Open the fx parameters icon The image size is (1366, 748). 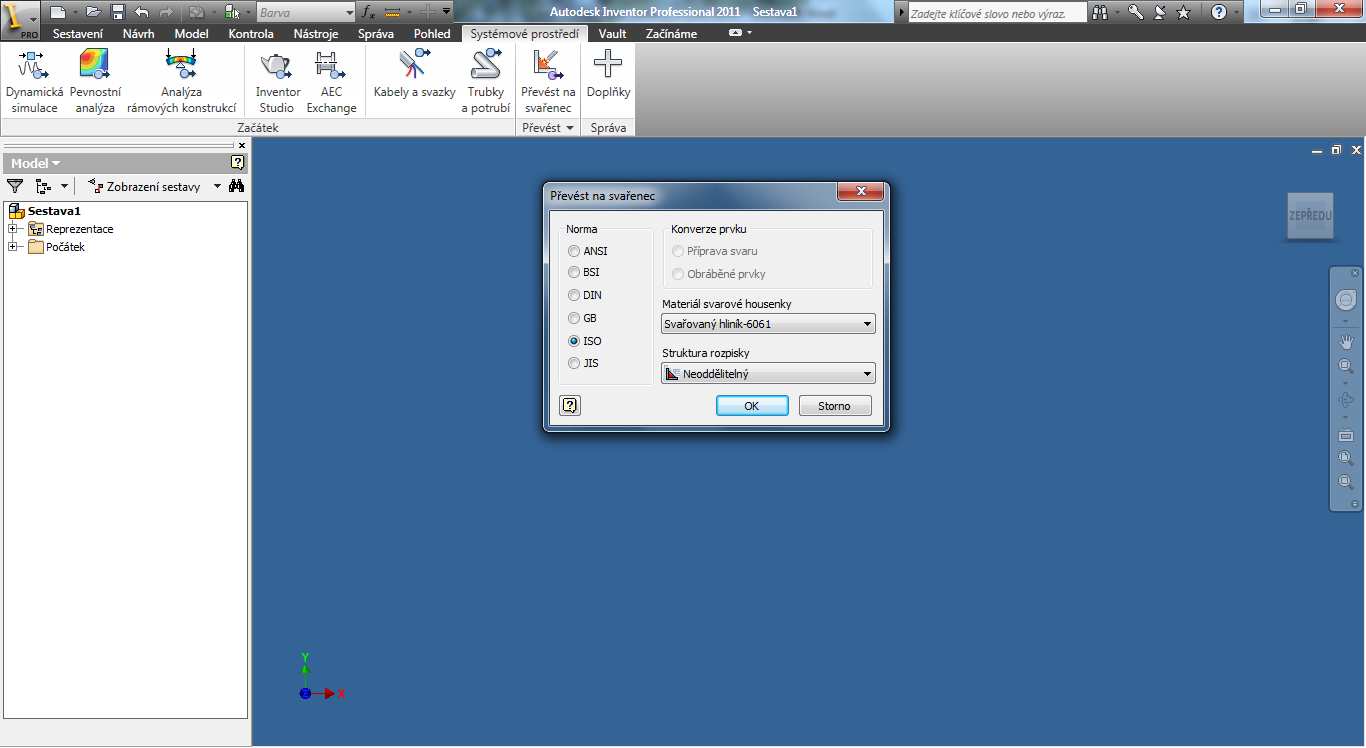pos(368,12)
